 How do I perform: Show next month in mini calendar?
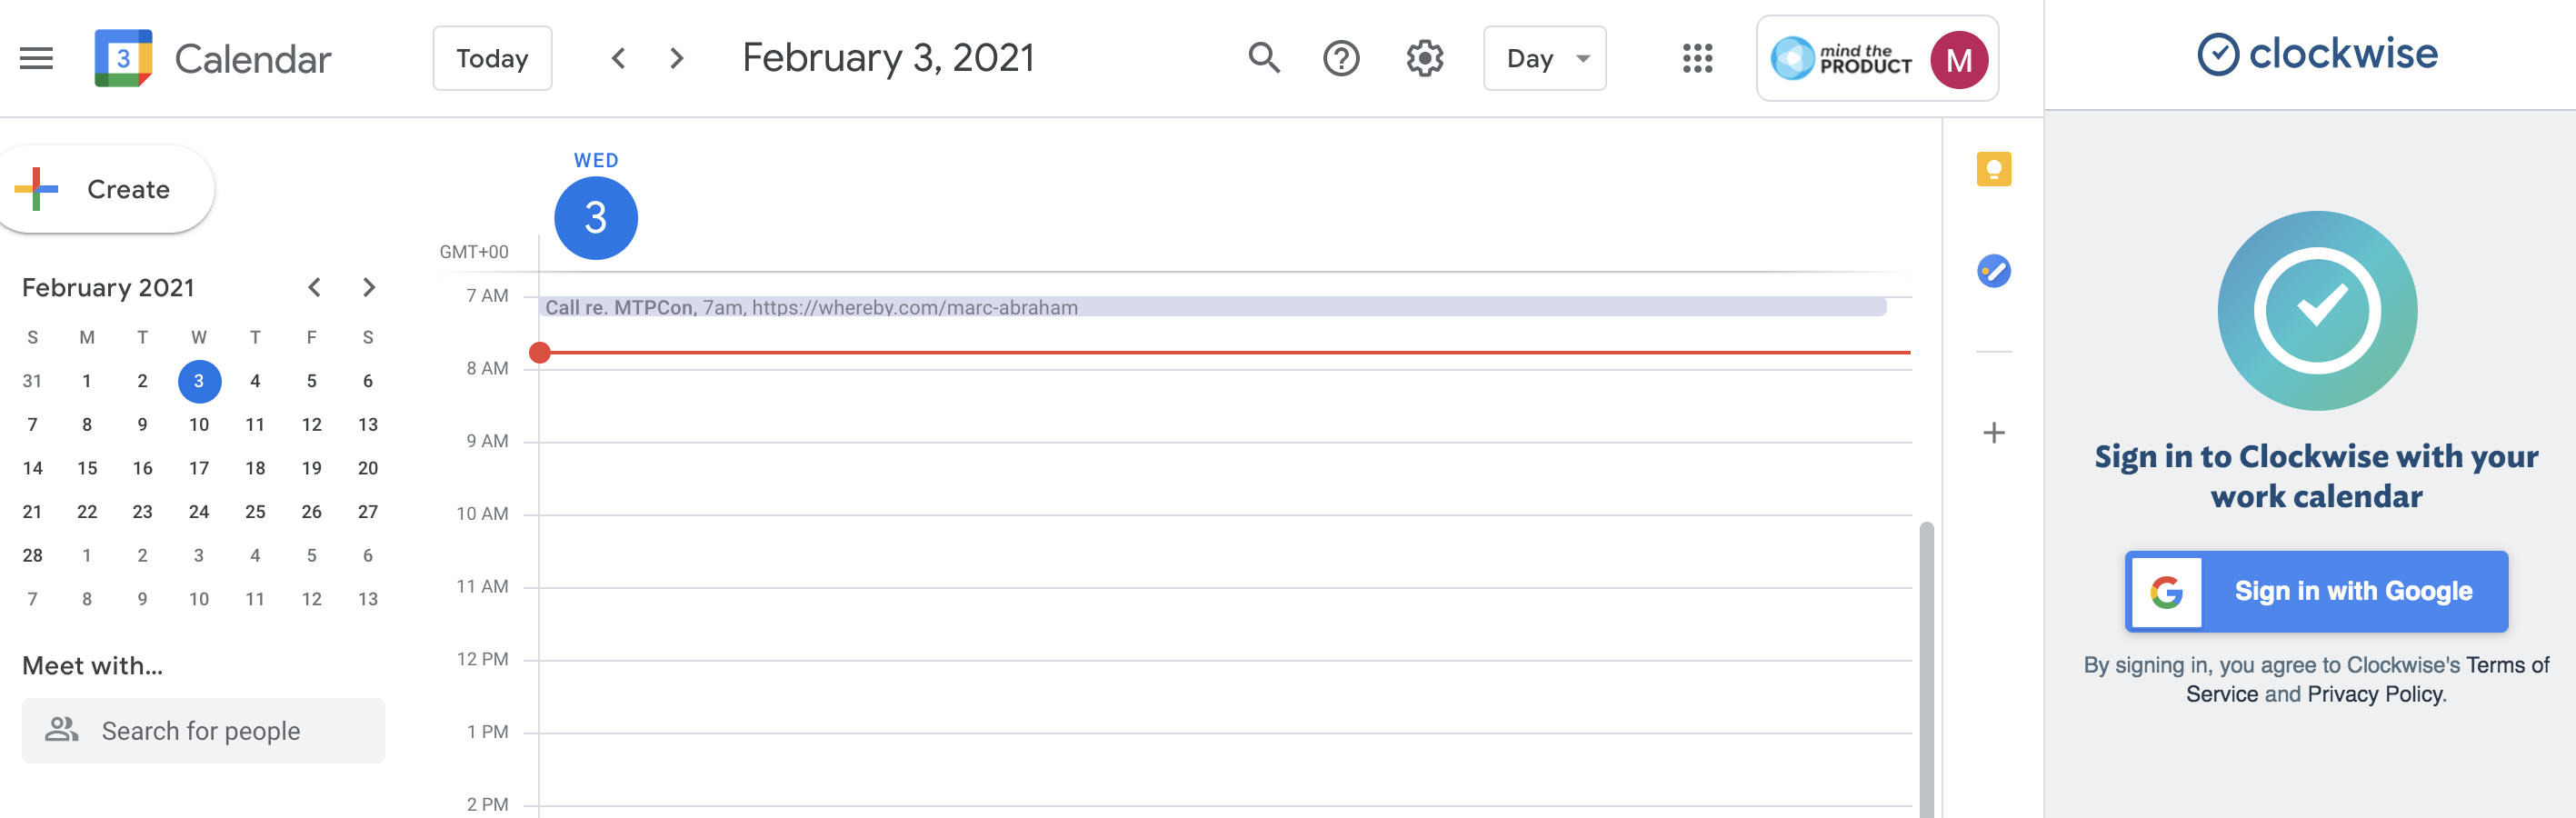[x=368, y=288]
